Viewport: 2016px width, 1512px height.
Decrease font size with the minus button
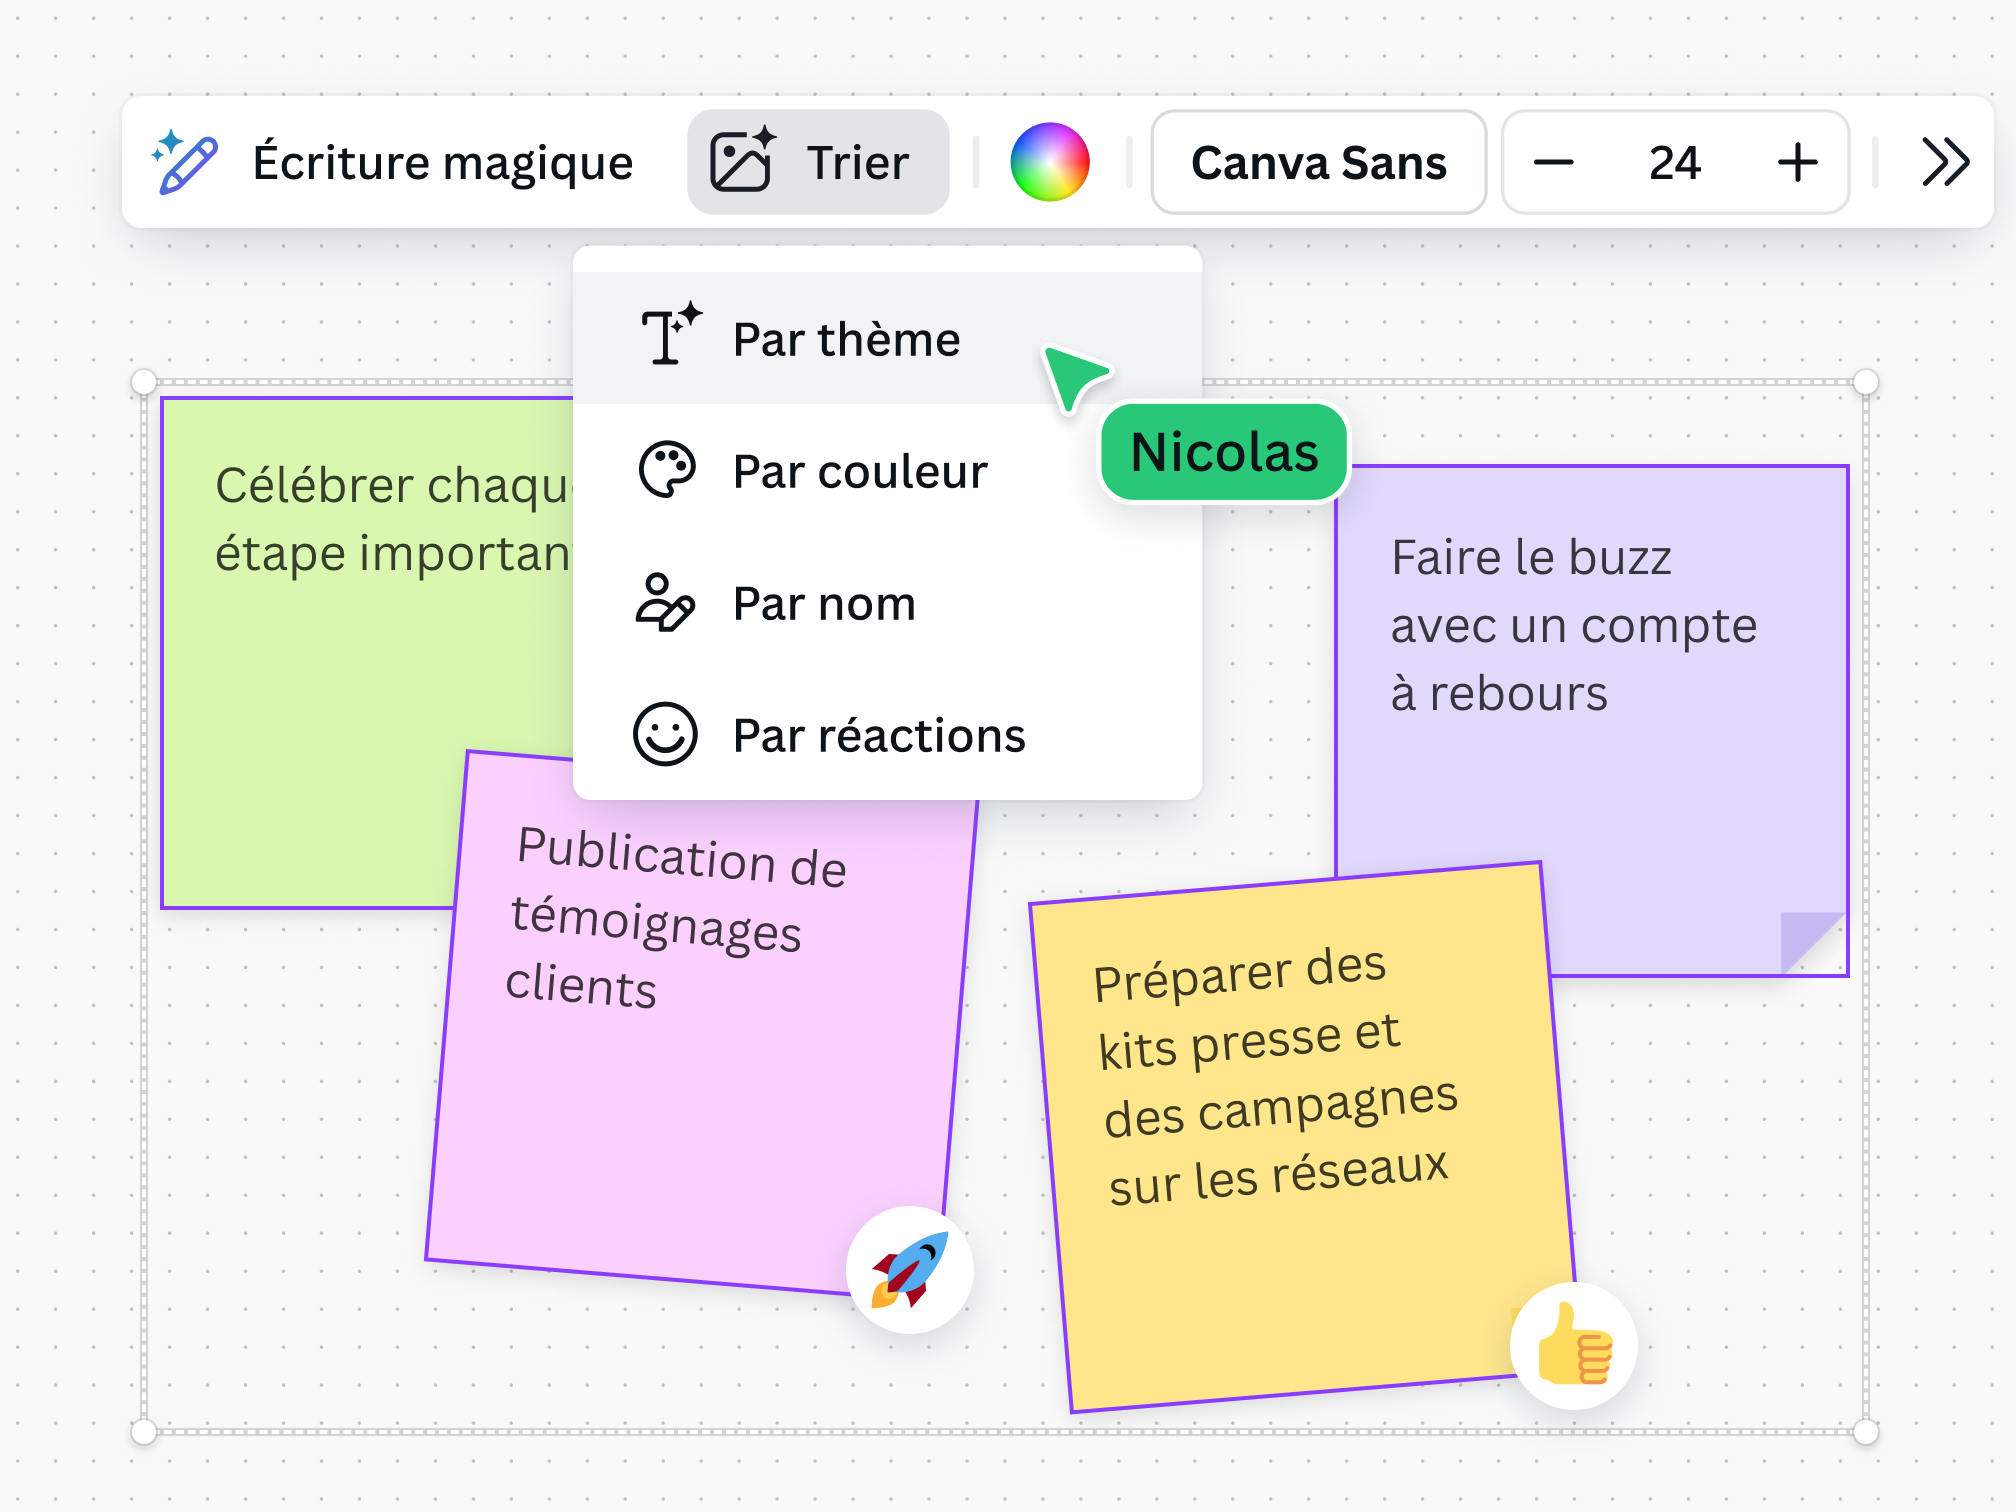[1556, 162]
